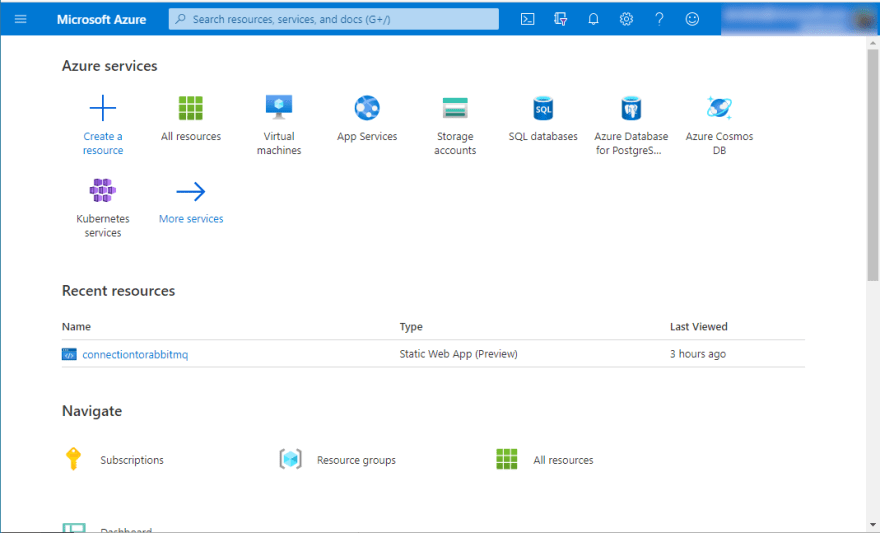
Task: Open the App Services icon
Action: tap(367, 108)
